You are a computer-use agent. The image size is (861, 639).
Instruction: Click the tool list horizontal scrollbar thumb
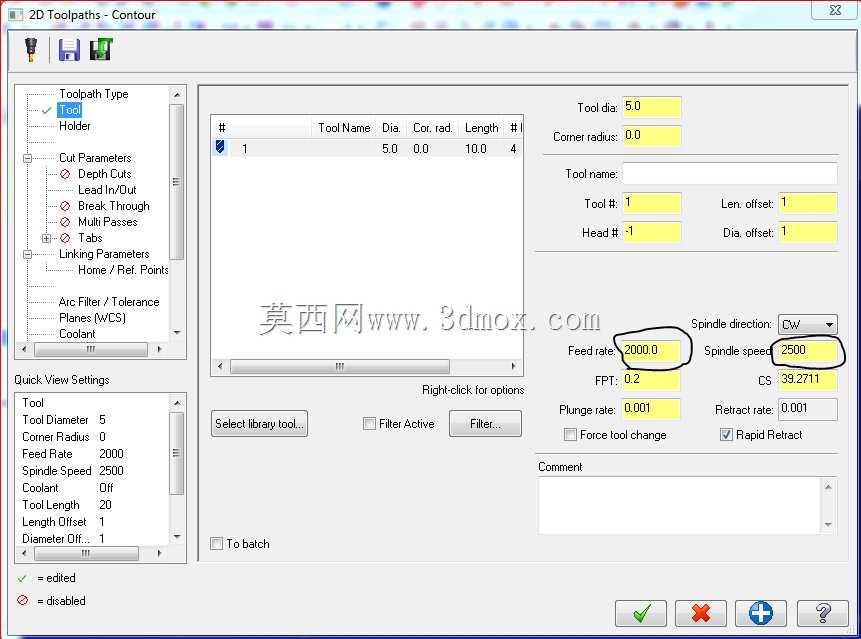(339, 366)
